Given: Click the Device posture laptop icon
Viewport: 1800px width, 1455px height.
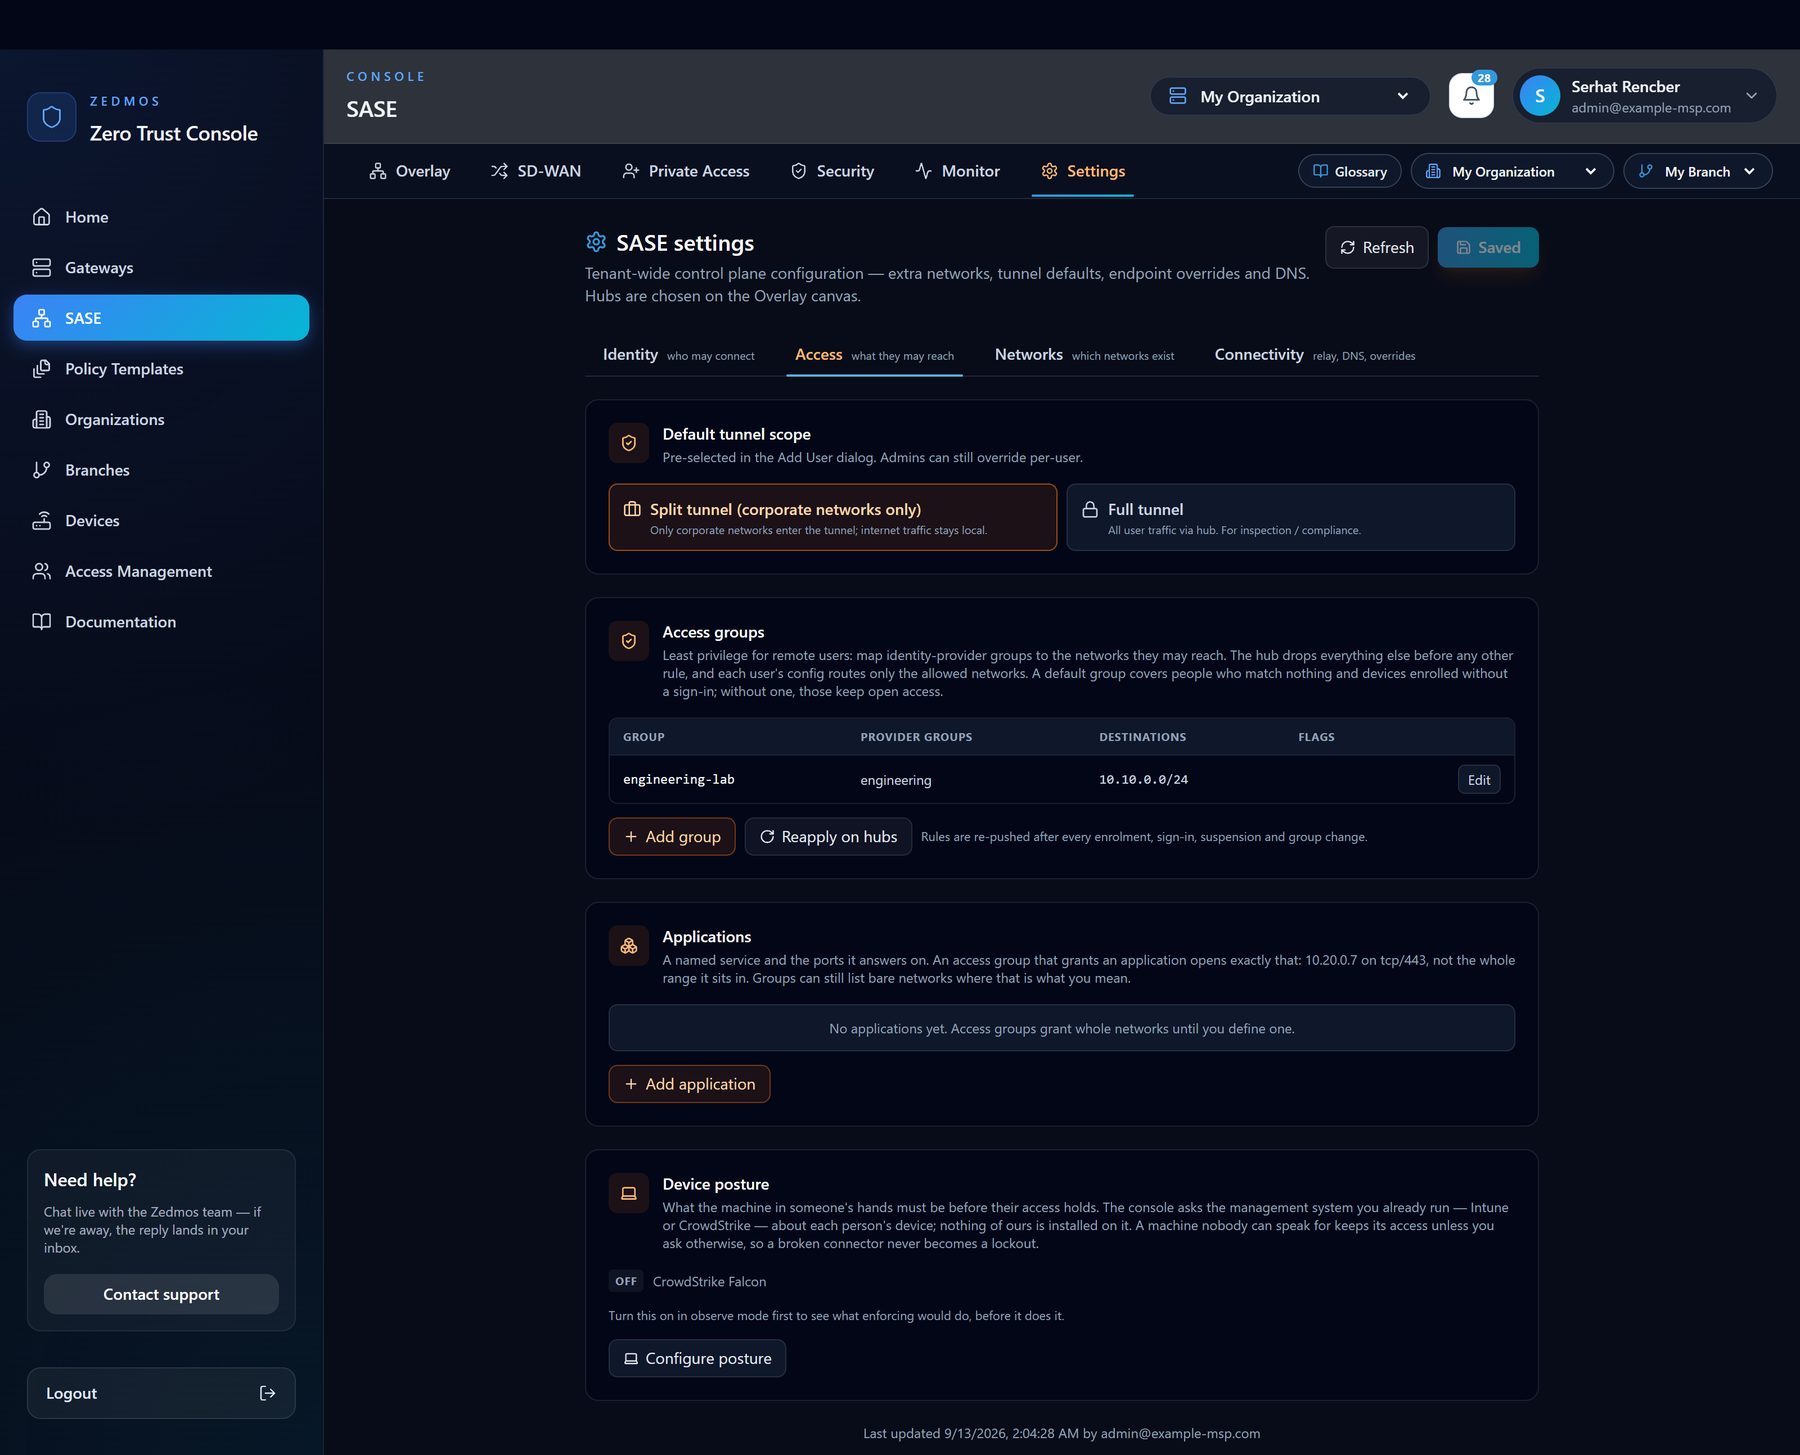Looking at the screenshot, I should pyautogui.click(x=629, y=1193).
